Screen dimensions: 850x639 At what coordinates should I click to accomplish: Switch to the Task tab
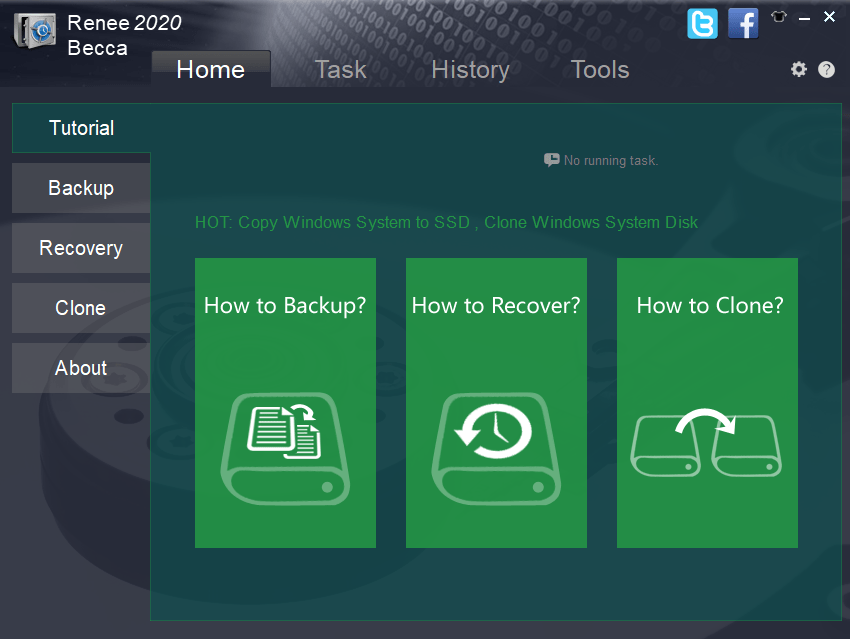(x=340, y=69)
